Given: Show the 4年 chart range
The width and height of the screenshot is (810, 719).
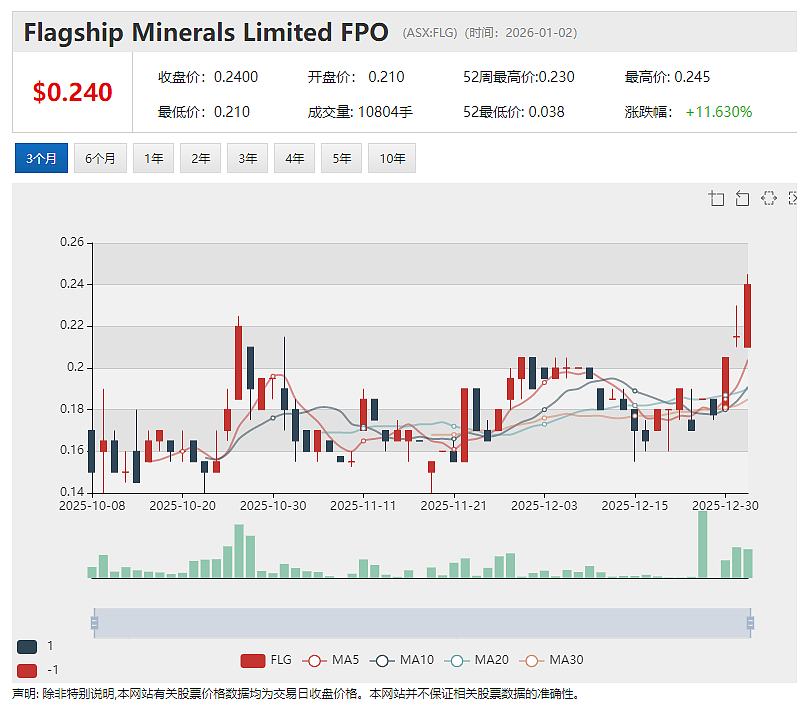Looking at the screenshot, I should point(294,158).
